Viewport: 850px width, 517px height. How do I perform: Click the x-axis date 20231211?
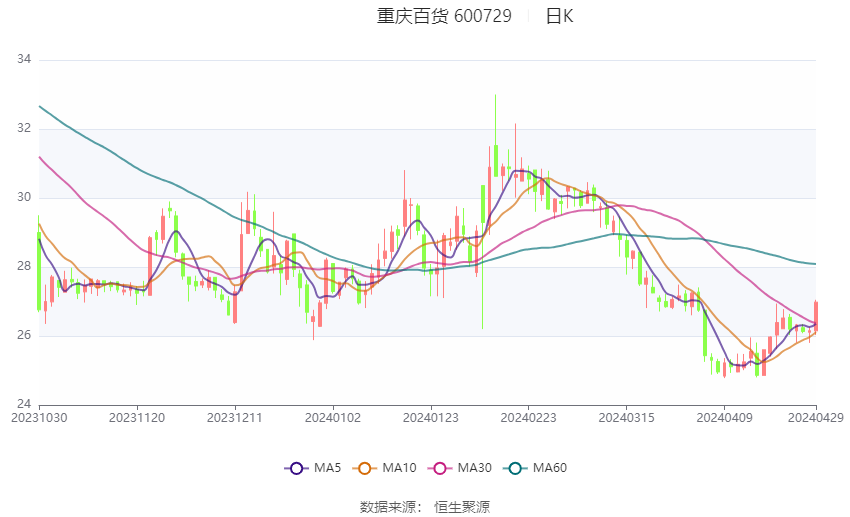click(x=235, y=418)
